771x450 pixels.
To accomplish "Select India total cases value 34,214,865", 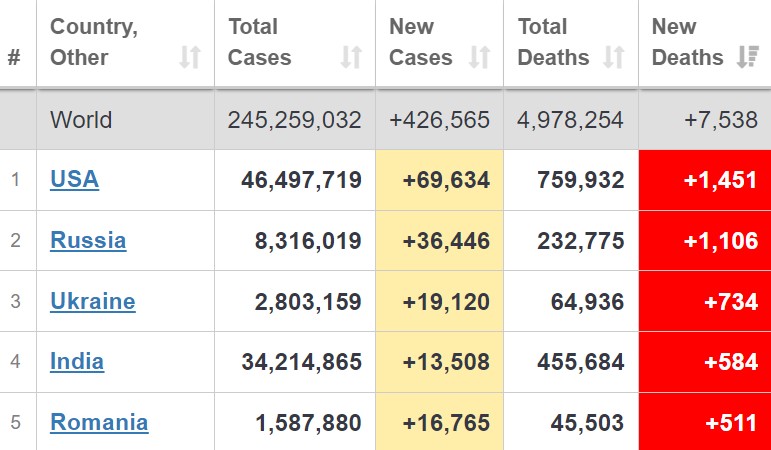I will click(x=301, y=362).
